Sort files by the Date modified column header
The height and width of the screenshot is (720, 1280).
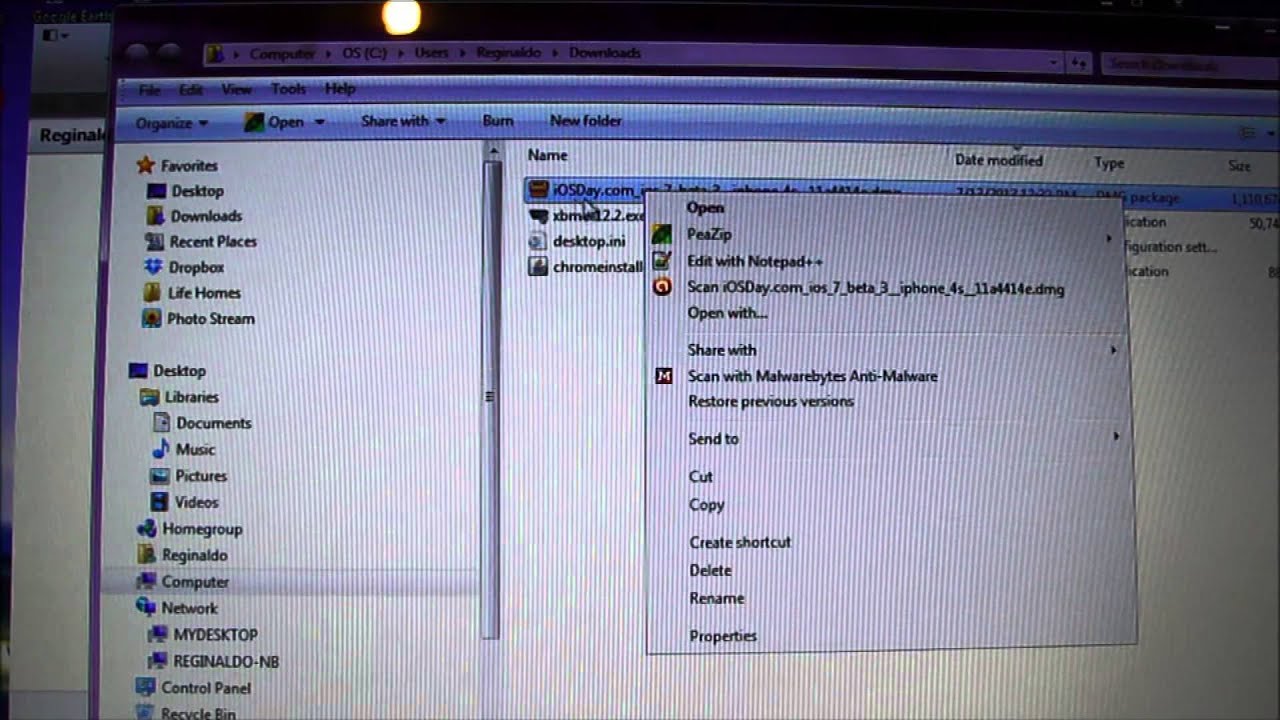point(998,160)
